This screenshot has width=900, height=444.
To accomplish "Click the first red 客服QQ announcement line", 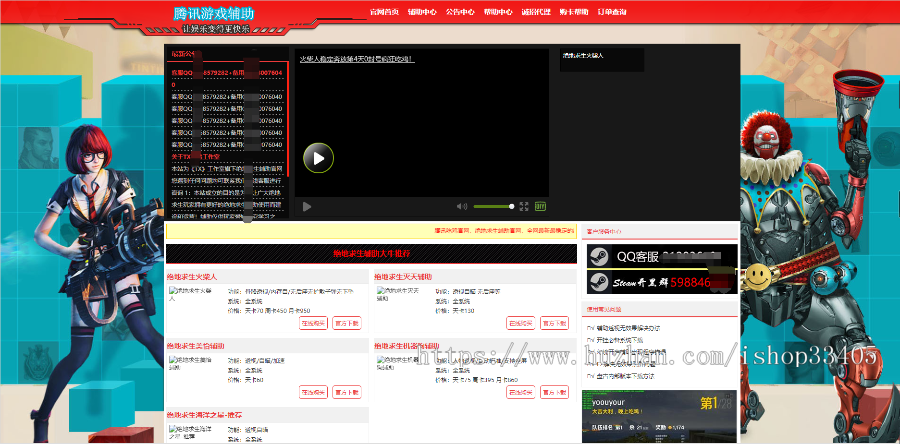I will tap(227, 79).
